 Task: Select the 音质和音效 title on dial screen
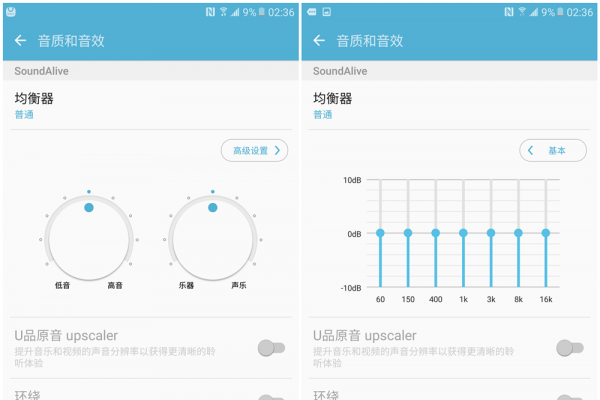tap(71, 41)
